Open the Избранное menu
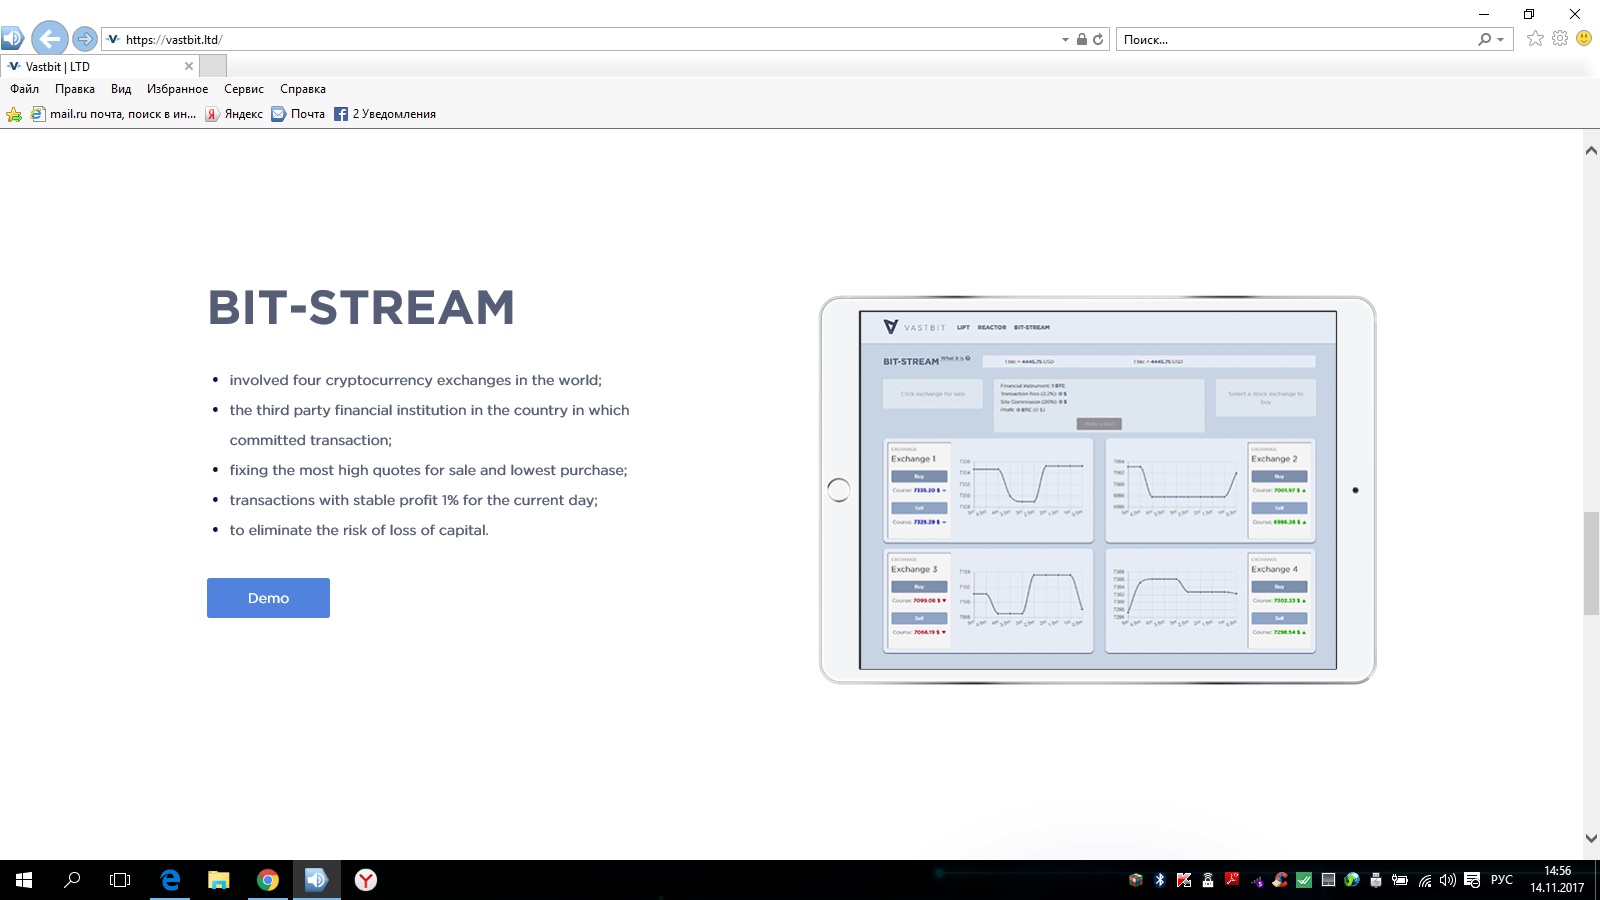This screenshot has height=900, width=1600. tap(178, 89)
